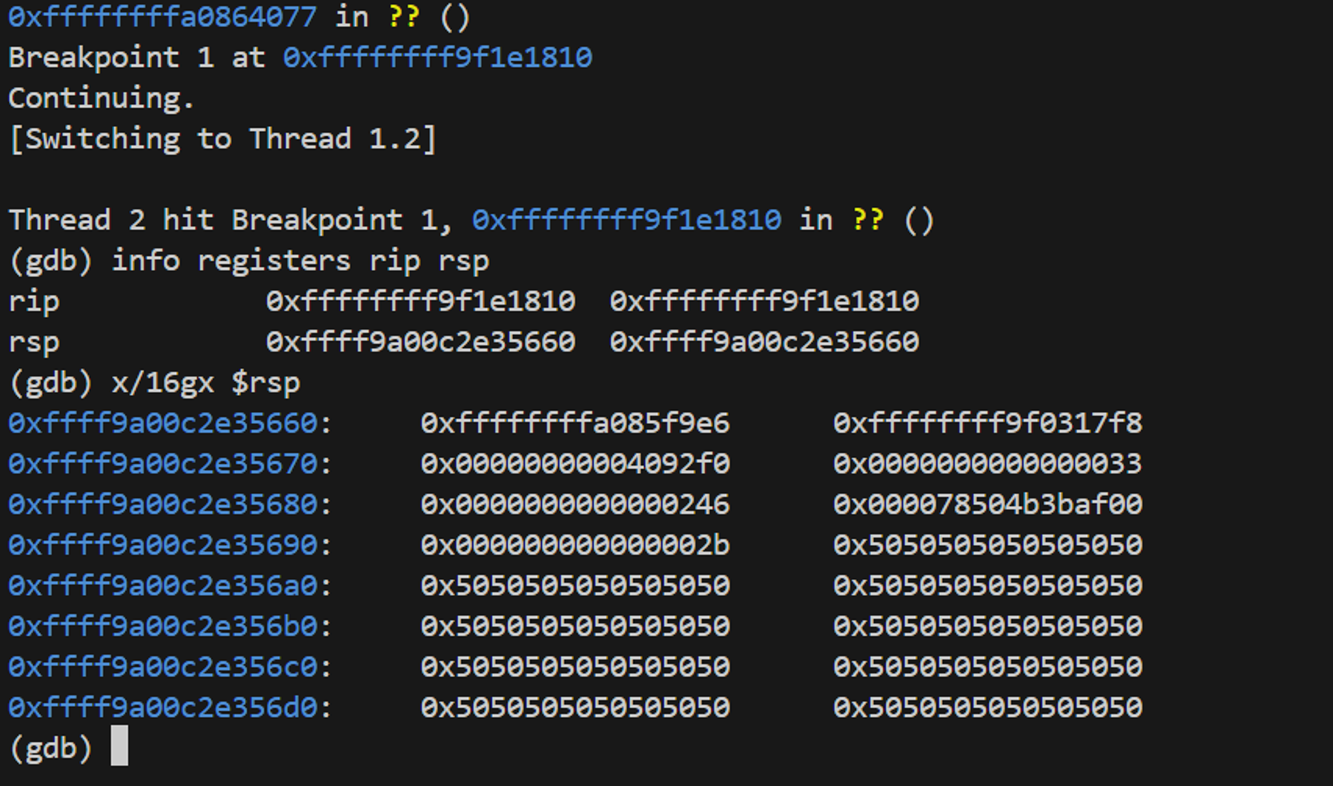Click the value 0x000078504b3baf00
The image size is (1333, 786).
[x=988, y=504]
